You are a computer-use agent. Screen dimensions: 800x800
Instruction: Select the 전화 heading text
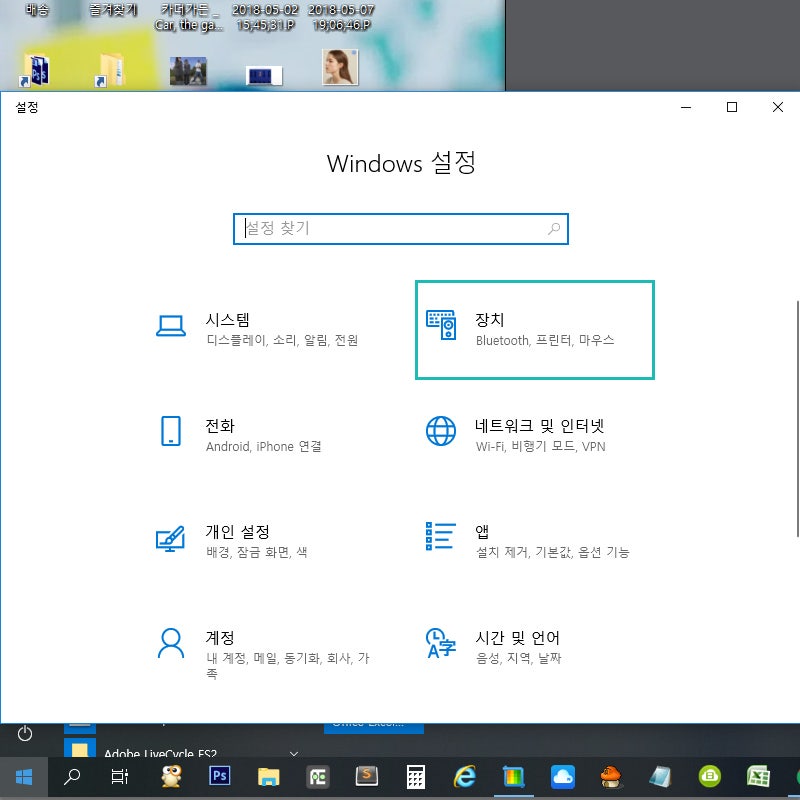point(220,426)
